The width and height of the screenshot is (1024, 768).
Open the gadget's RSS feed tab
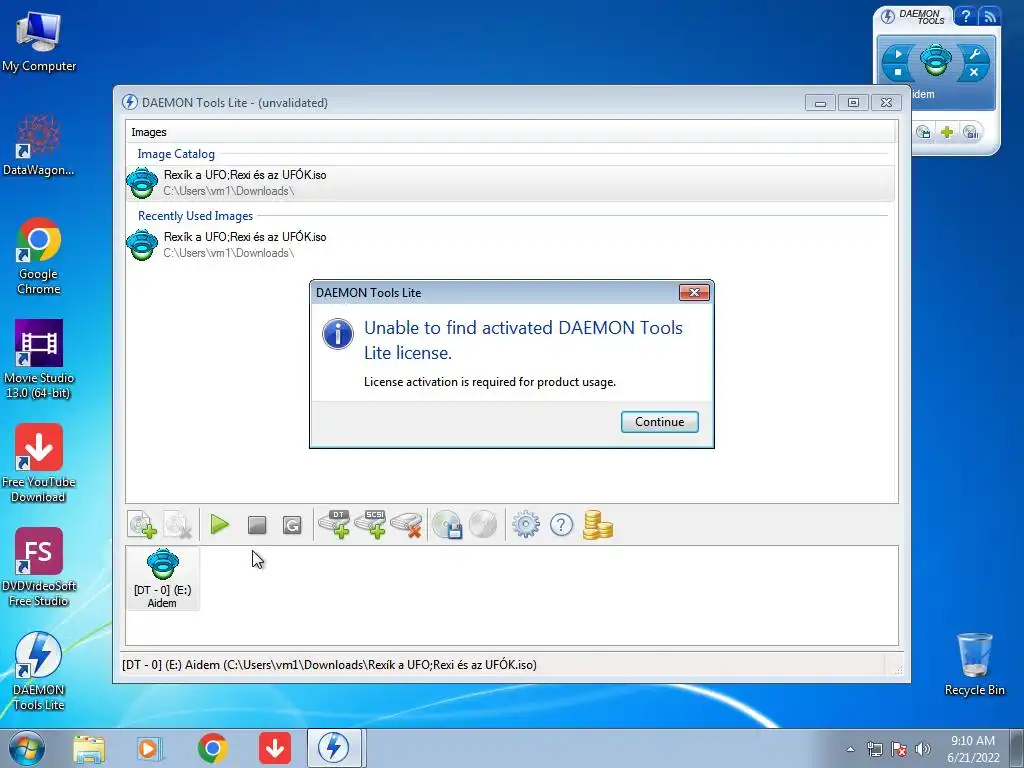click(x=989, y=16)
